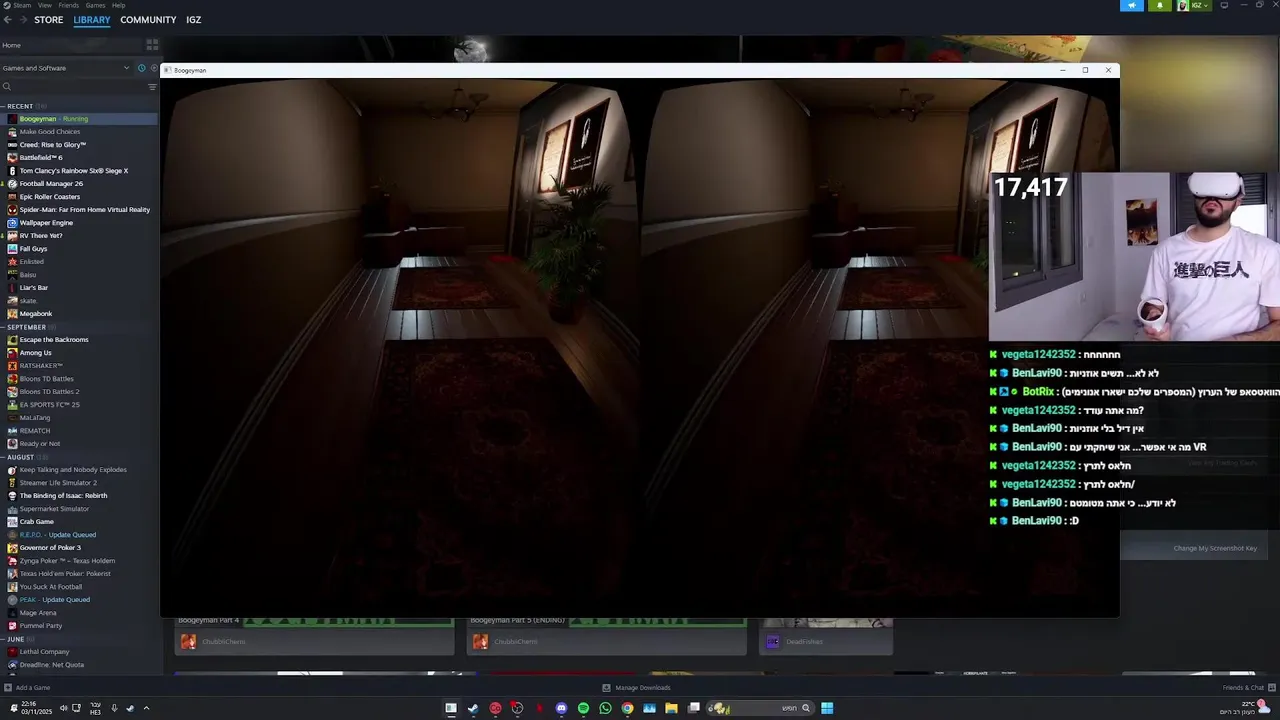Open Boogeyman Part 5 (ENDING) card

(606, 635)
